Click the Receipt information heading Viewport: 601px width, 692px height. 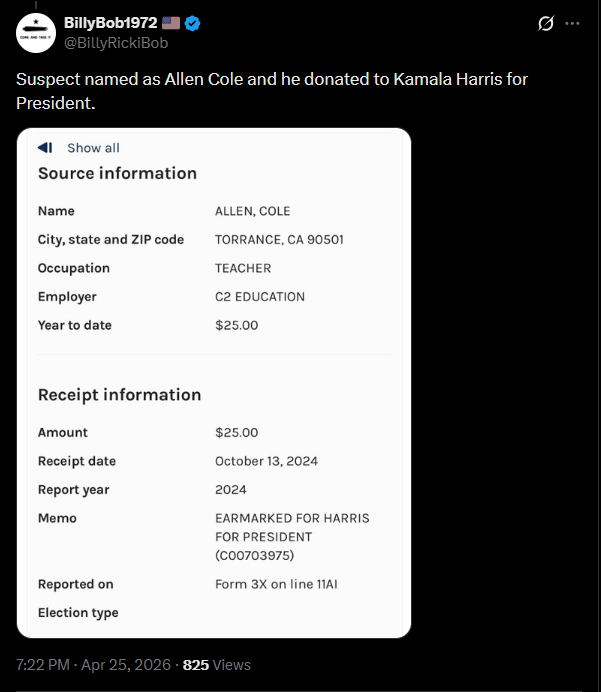click(120, 395)
